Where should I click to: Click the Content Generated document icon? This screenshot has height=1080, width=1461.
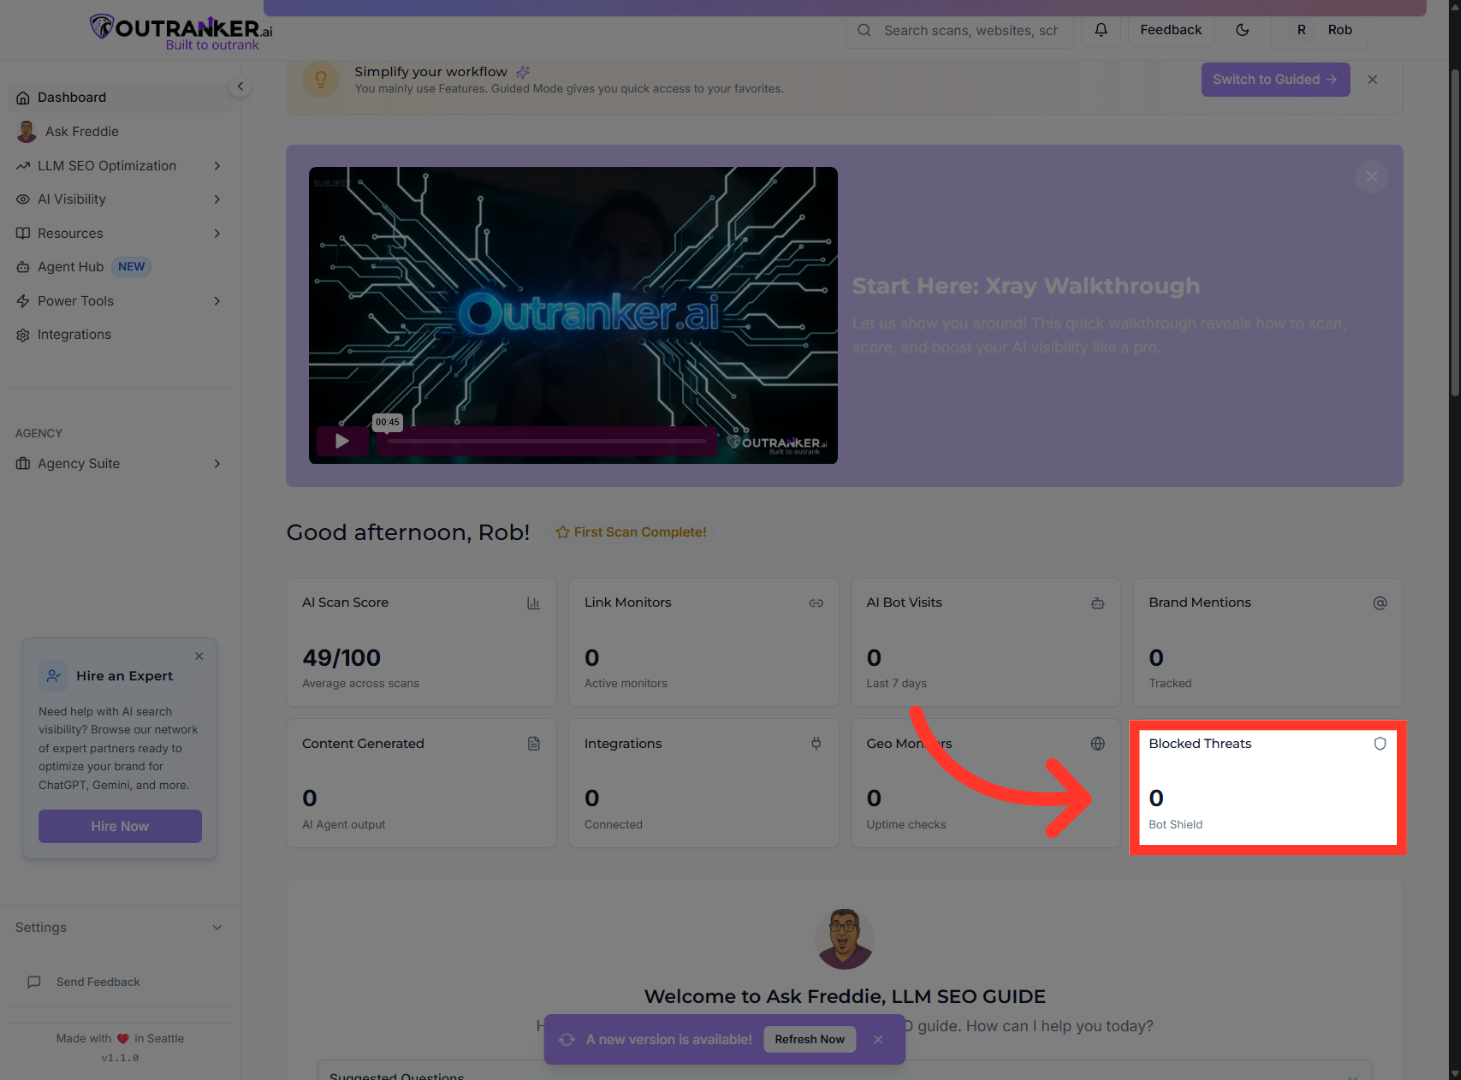coord(534,744)
